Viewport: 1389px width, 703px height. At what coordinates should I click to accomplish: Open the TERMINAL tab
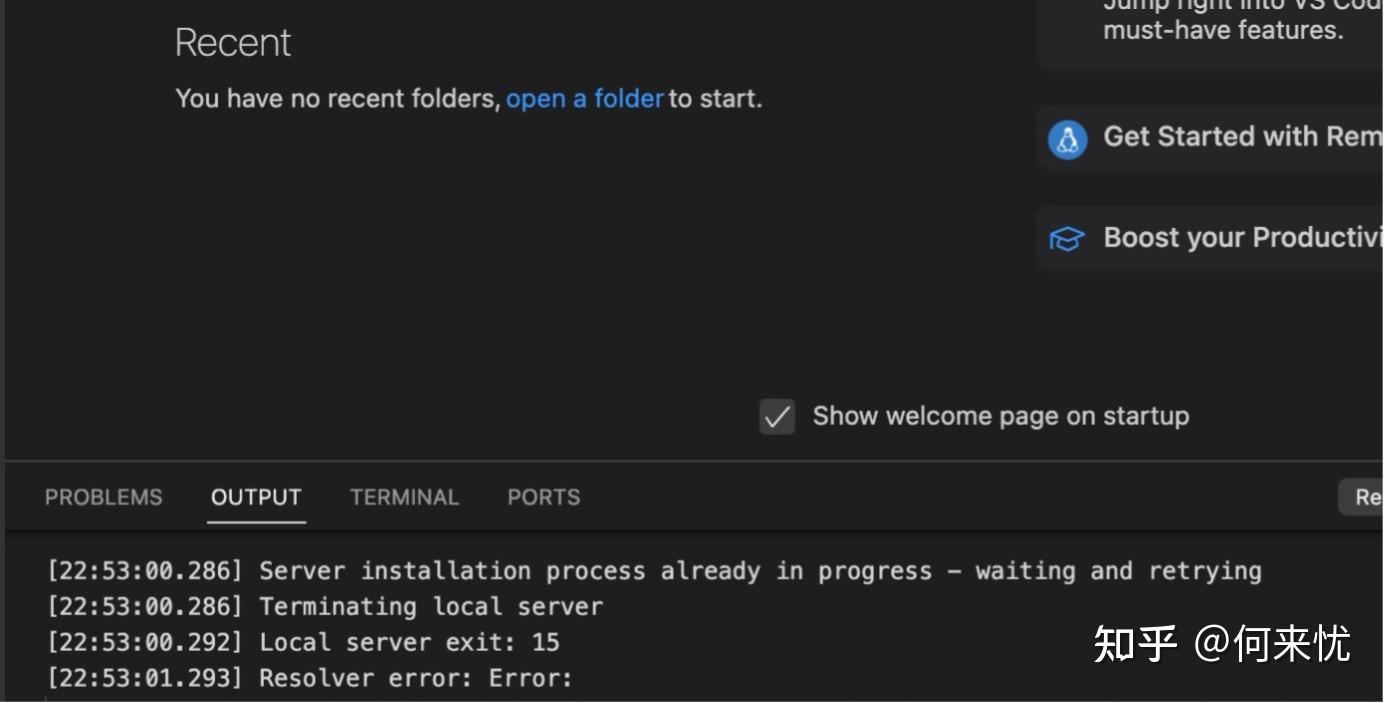coord(404,497)
